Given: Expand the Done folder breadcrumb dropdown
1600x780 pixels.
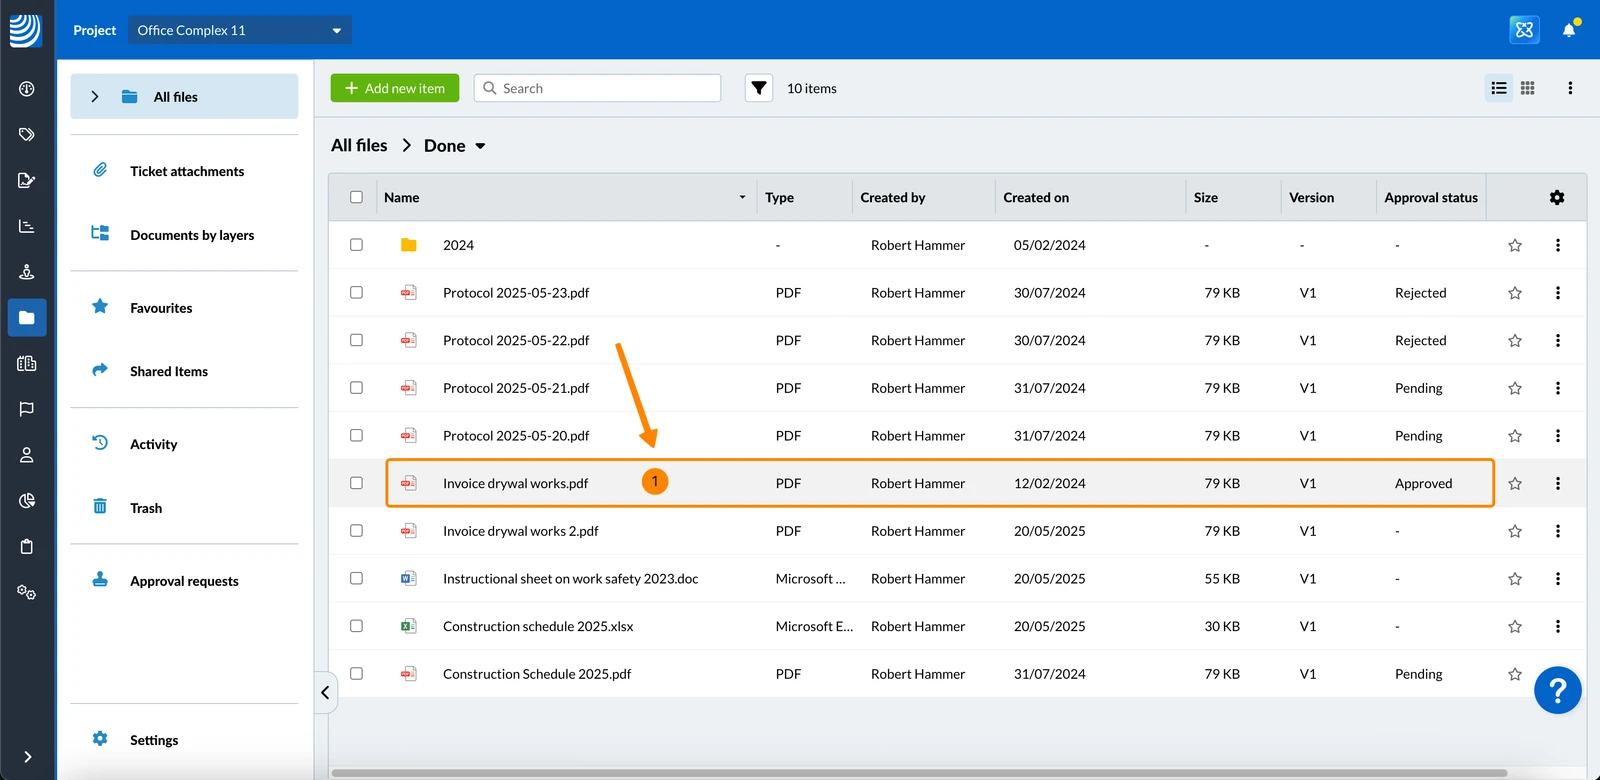Looking at the screenshot, I should pyautogui.click(x=480, y=146).
